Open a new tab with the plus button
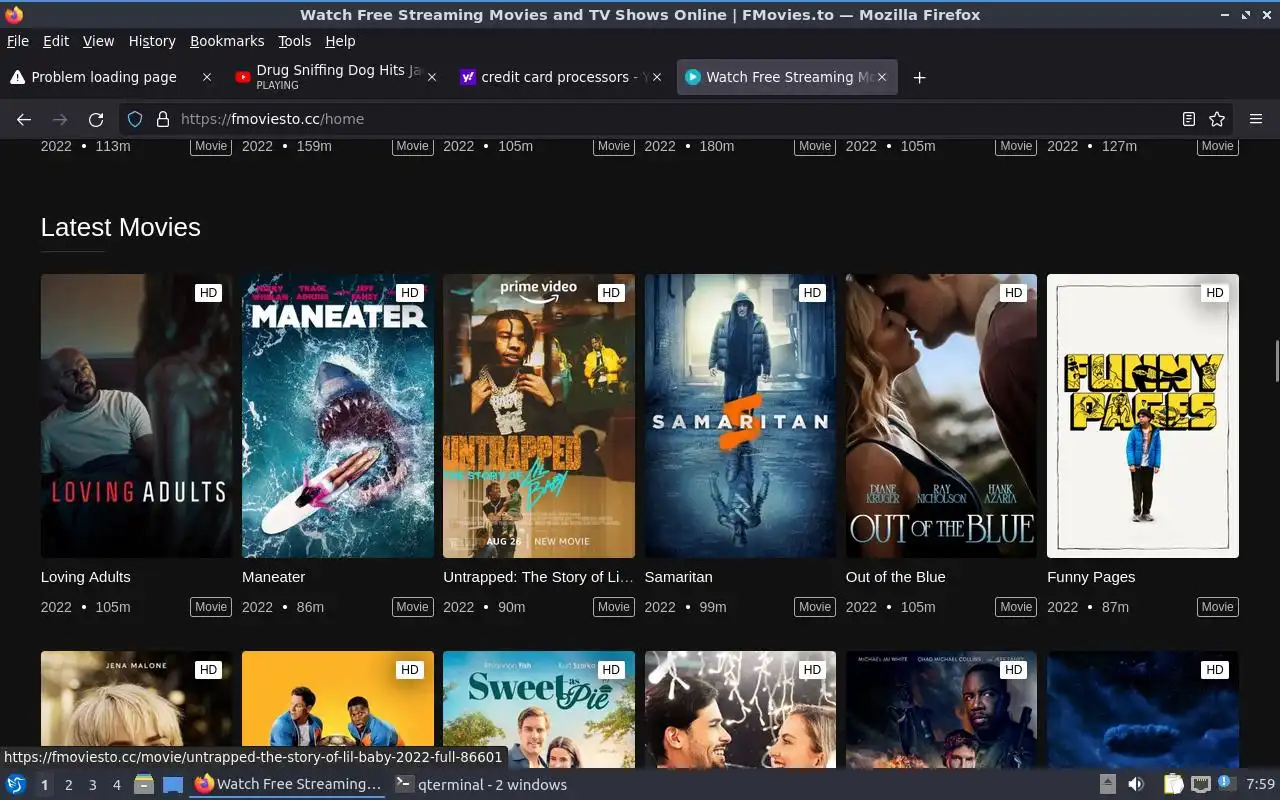Viewport: 1280px width, 800px height. coord(919,77)
